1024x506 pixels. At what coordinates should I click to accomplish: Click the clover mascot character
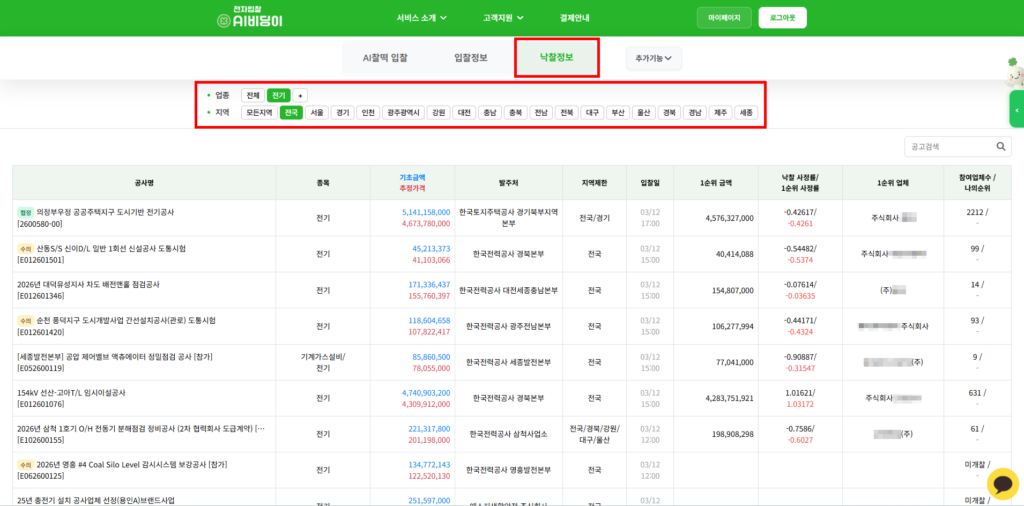click(1014, 72)
